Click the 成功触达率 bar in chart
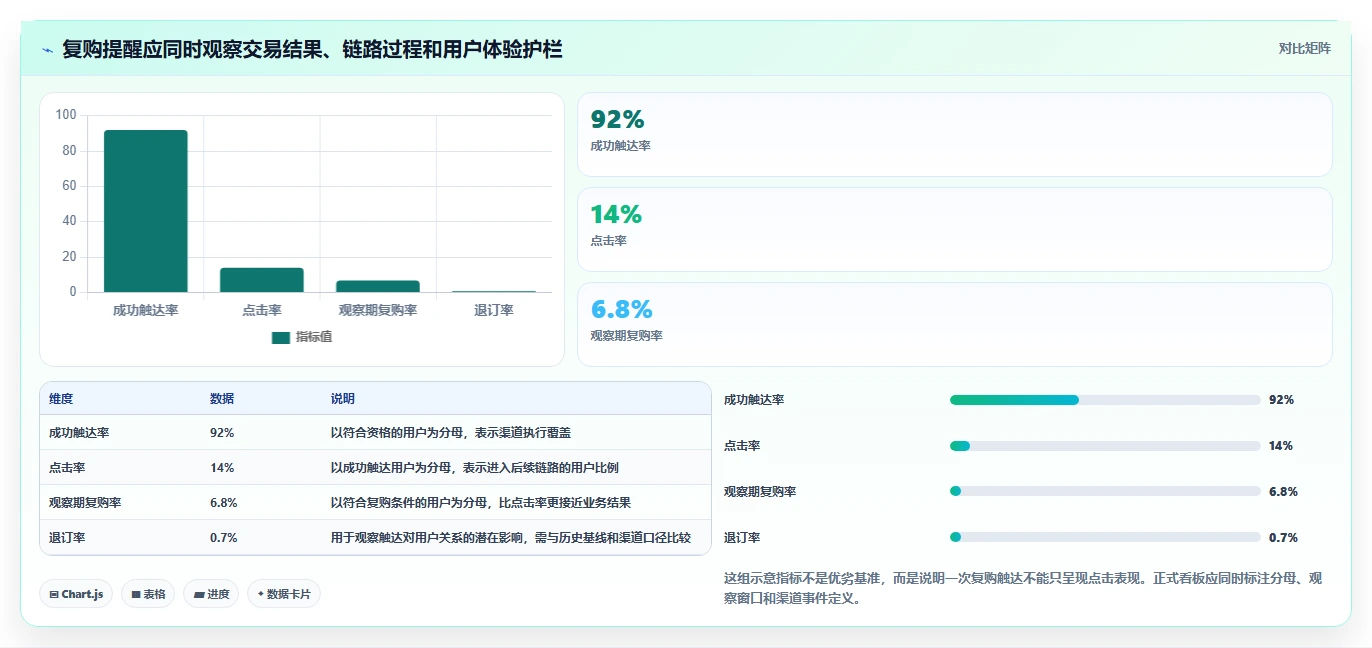The width and height of the screenshot is (1372, 648). point(146,211)
